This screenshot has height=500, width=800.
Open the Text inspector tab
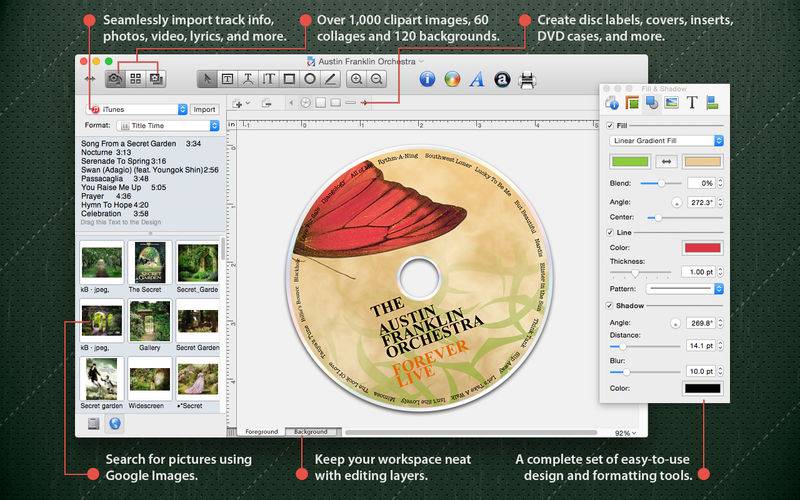click(x=692, y=103)
